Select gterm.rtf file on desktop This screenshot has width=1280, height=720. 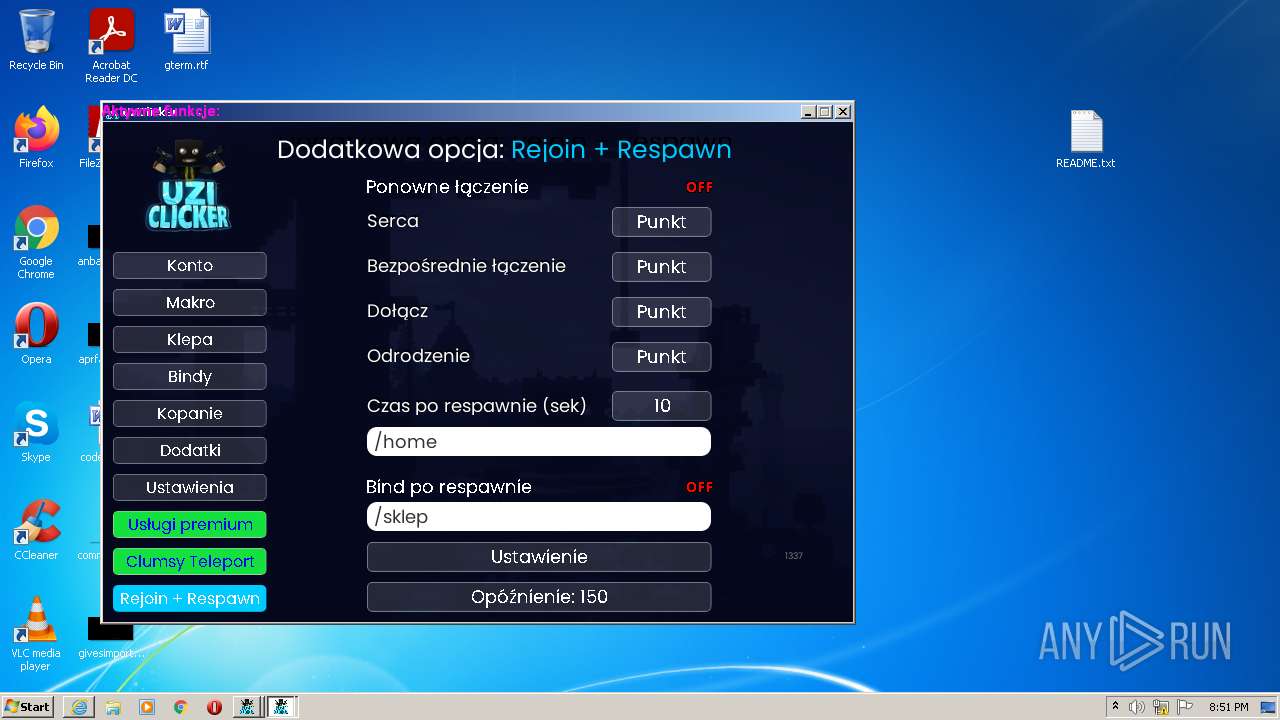pyautogui.click(x=187, y=40)
